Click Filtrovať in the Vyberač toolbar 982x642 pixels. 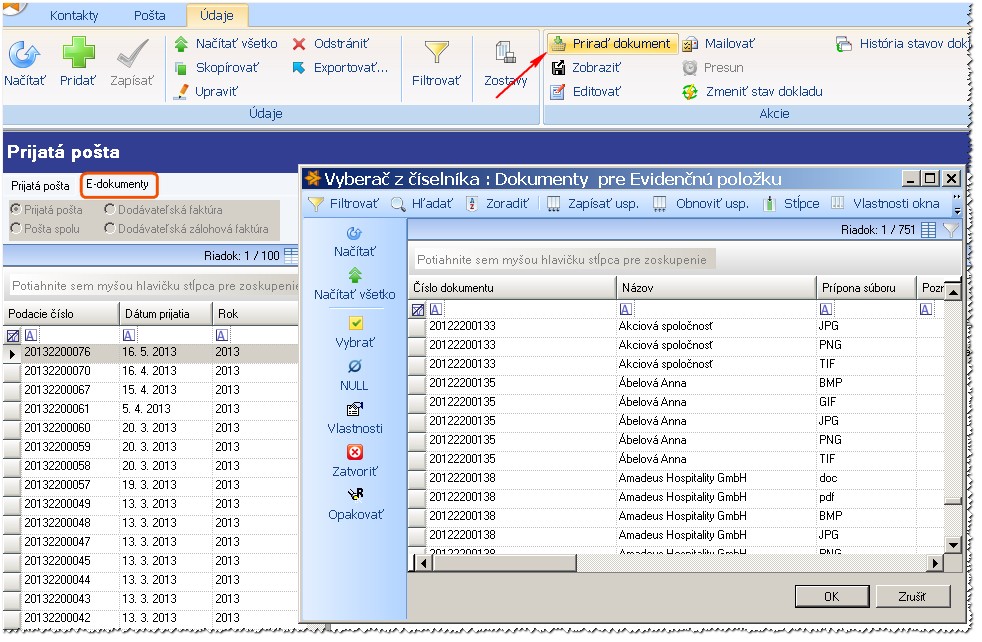(344, 204)
